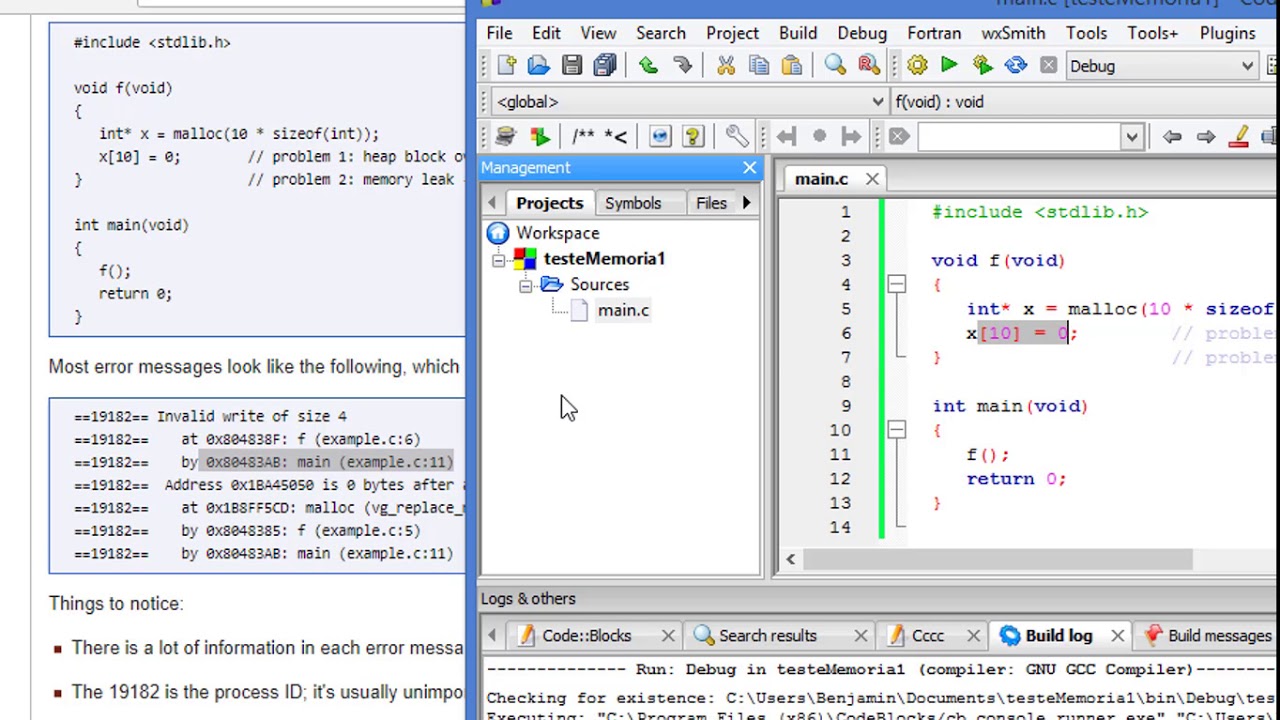Open Find with the magnifier icon
The image size is (1280, 720).
pyautogui.click(x=835, y=66)
